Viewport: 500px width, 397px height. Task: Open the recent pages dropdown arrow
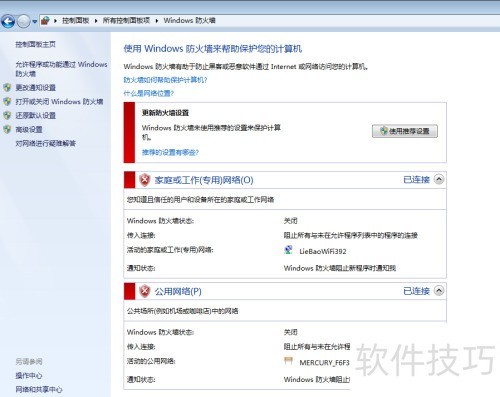coord(35,22)
